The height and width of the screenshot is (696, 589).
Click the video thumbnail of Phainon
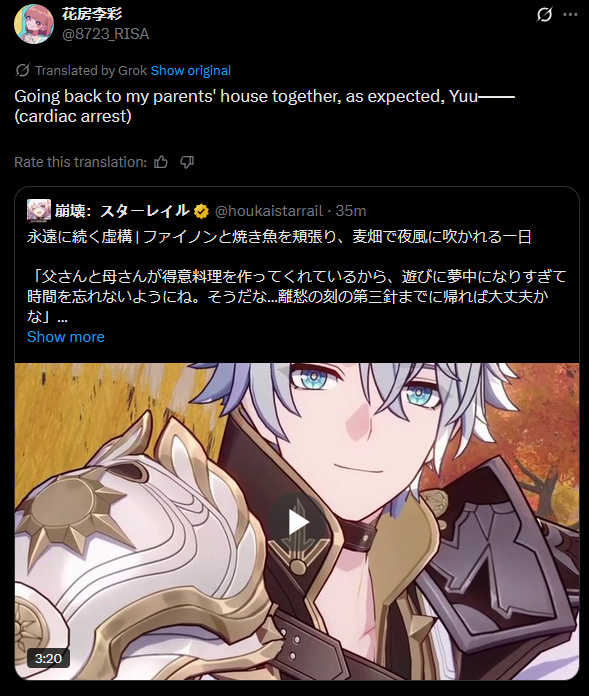(x=297, y=521)
